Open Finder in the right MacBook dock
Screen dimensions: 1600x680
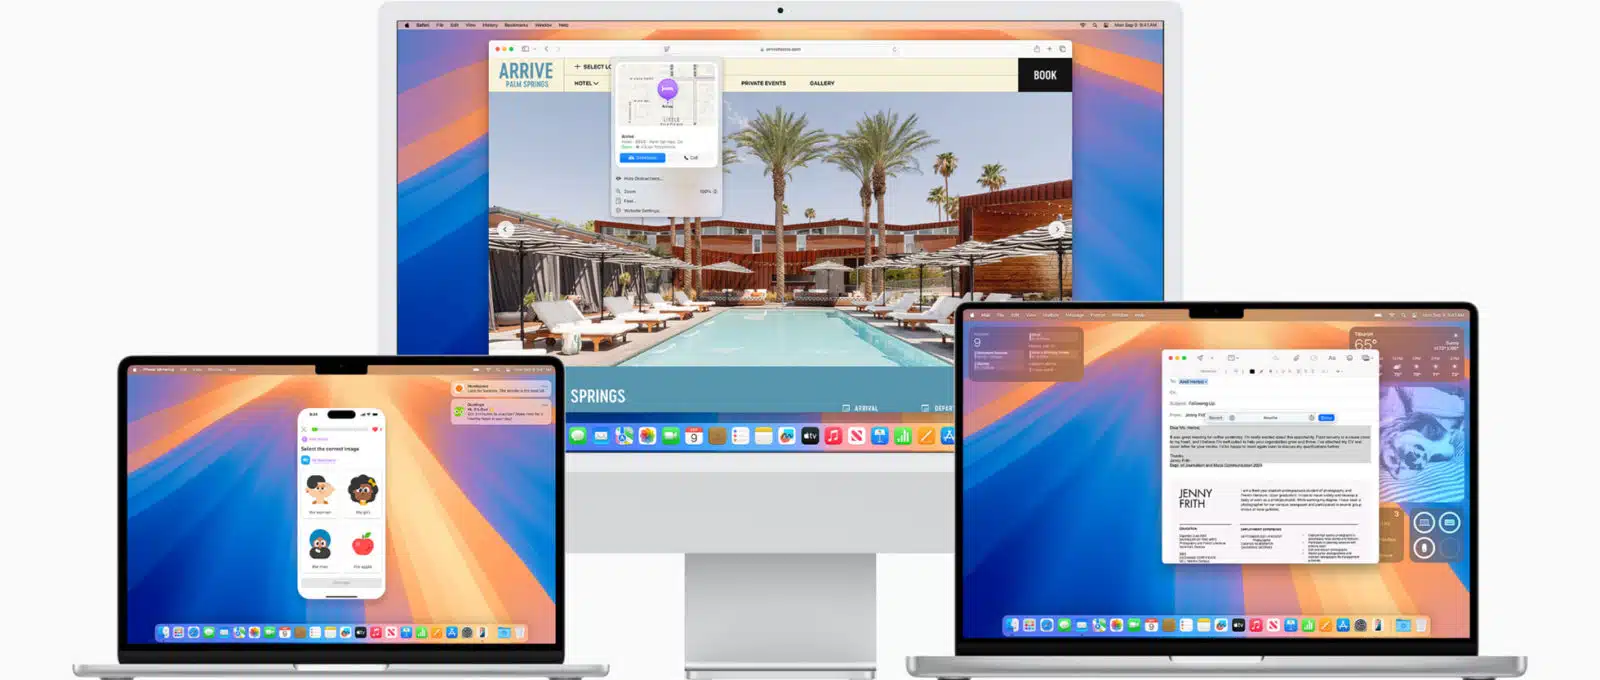(x=1013, y=625)
